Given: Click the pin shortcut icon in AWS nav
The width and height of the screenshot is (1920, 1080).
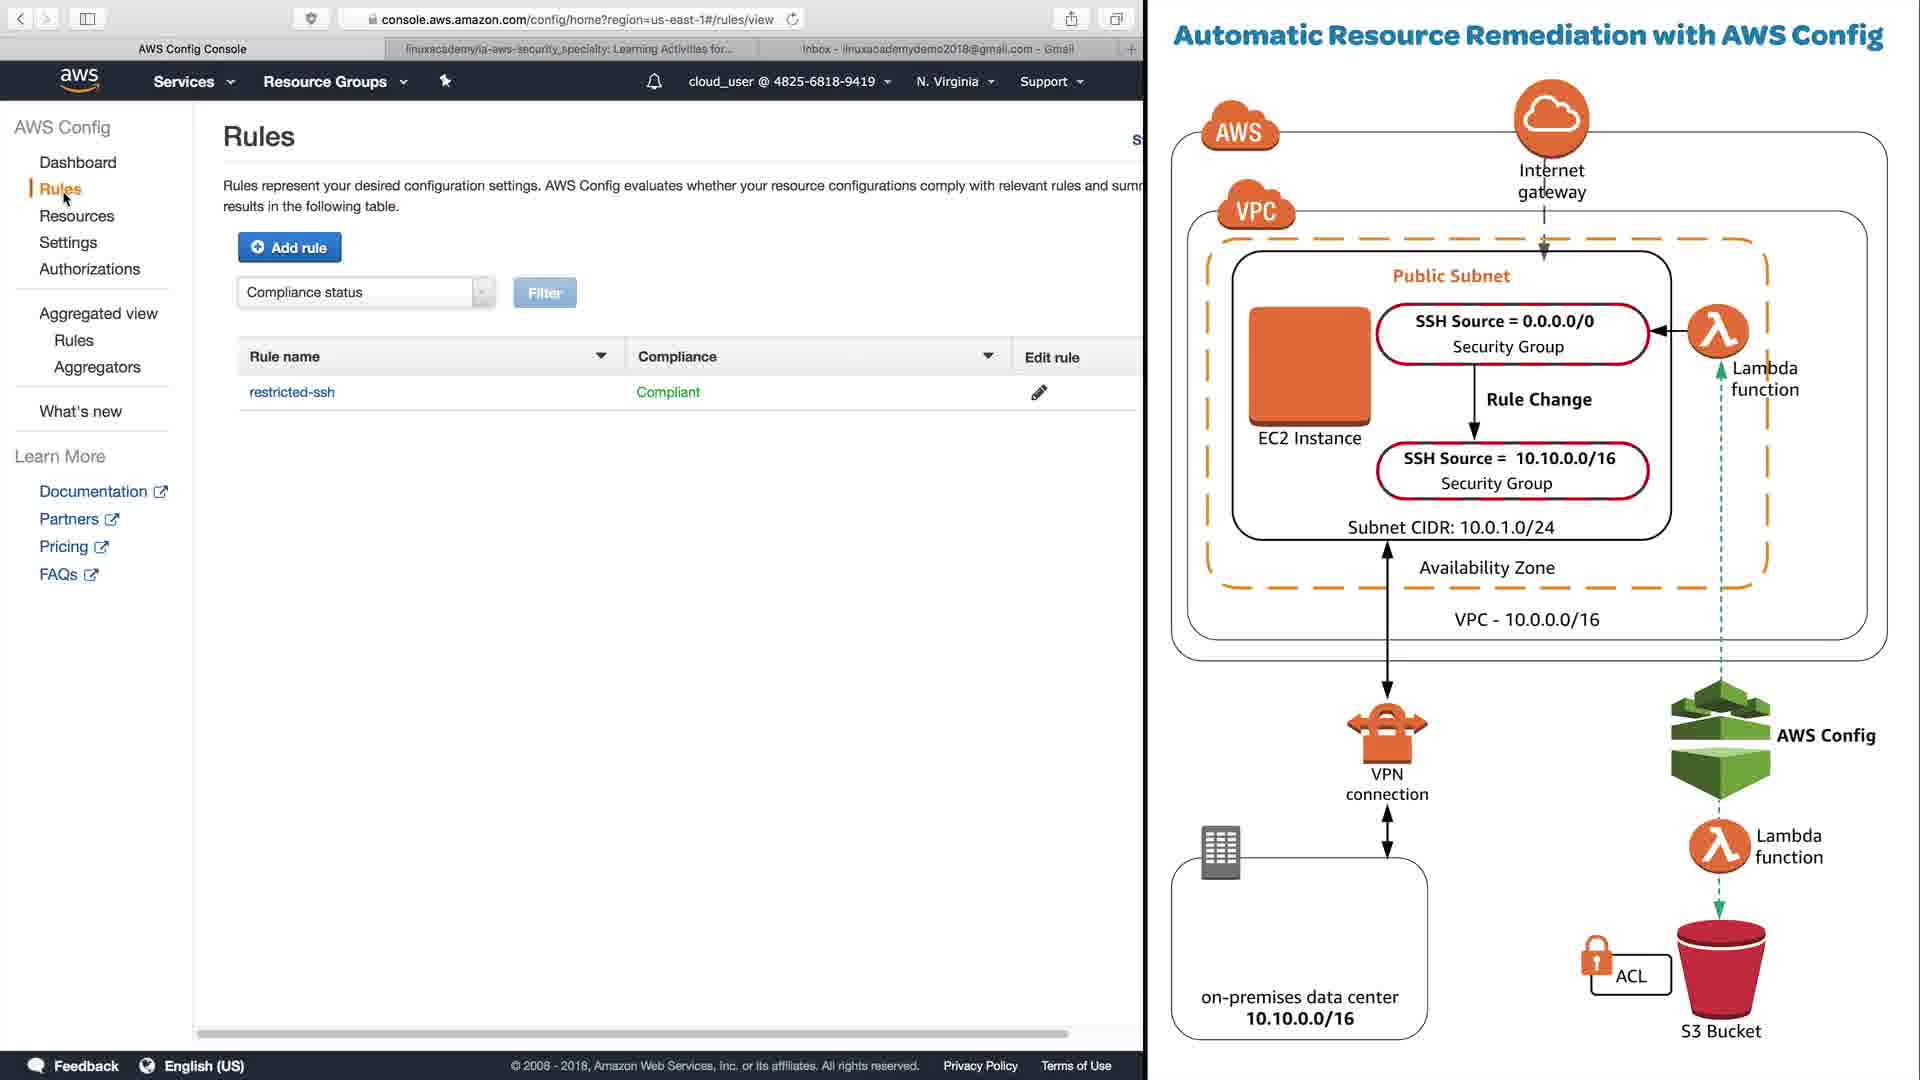Looking at the screenshot, I should coord(445,81).
